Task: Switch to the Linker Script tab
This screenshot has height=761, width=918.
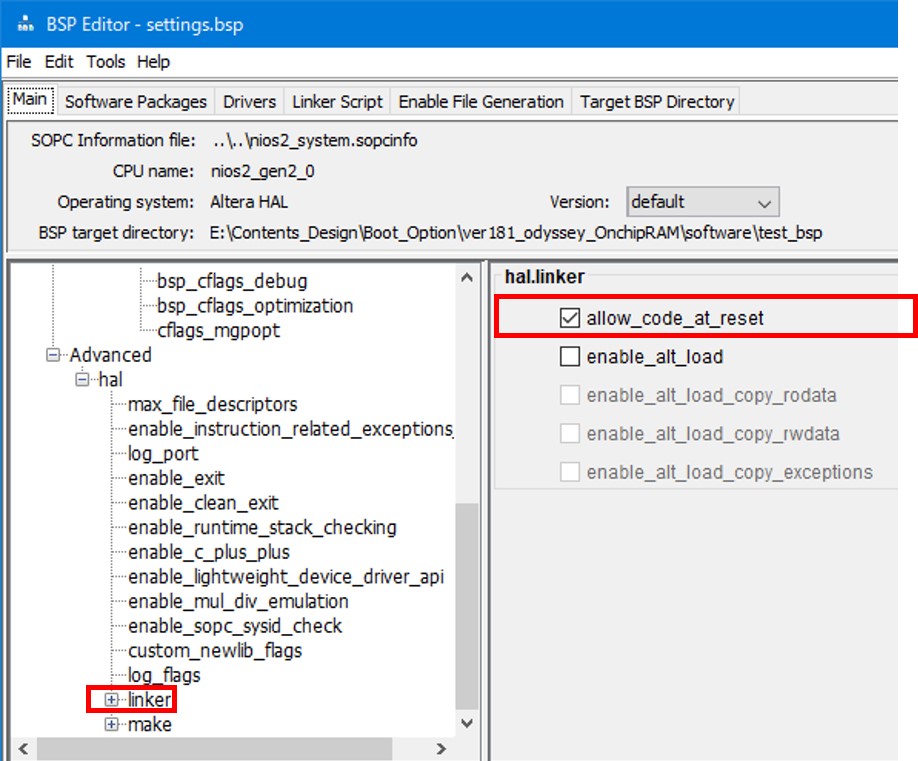Action: click(x=337, y=101)
